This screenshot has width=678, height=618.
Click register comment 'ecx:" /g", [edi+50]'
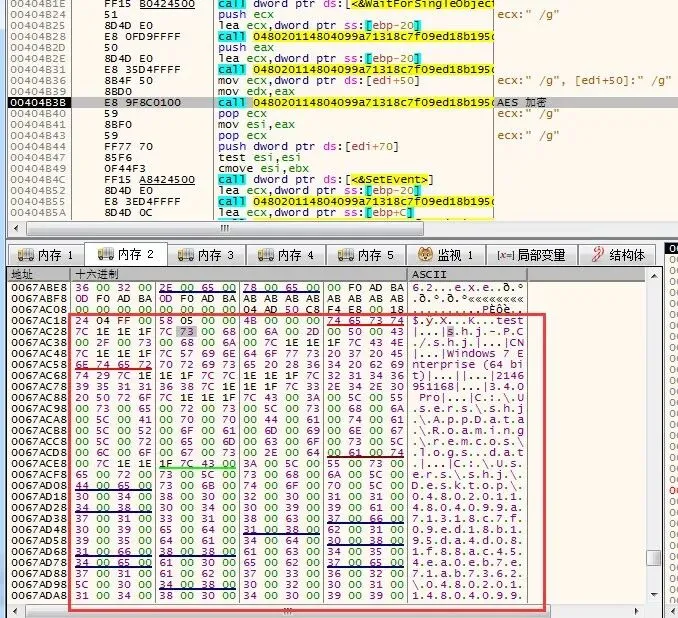(584, 80)
